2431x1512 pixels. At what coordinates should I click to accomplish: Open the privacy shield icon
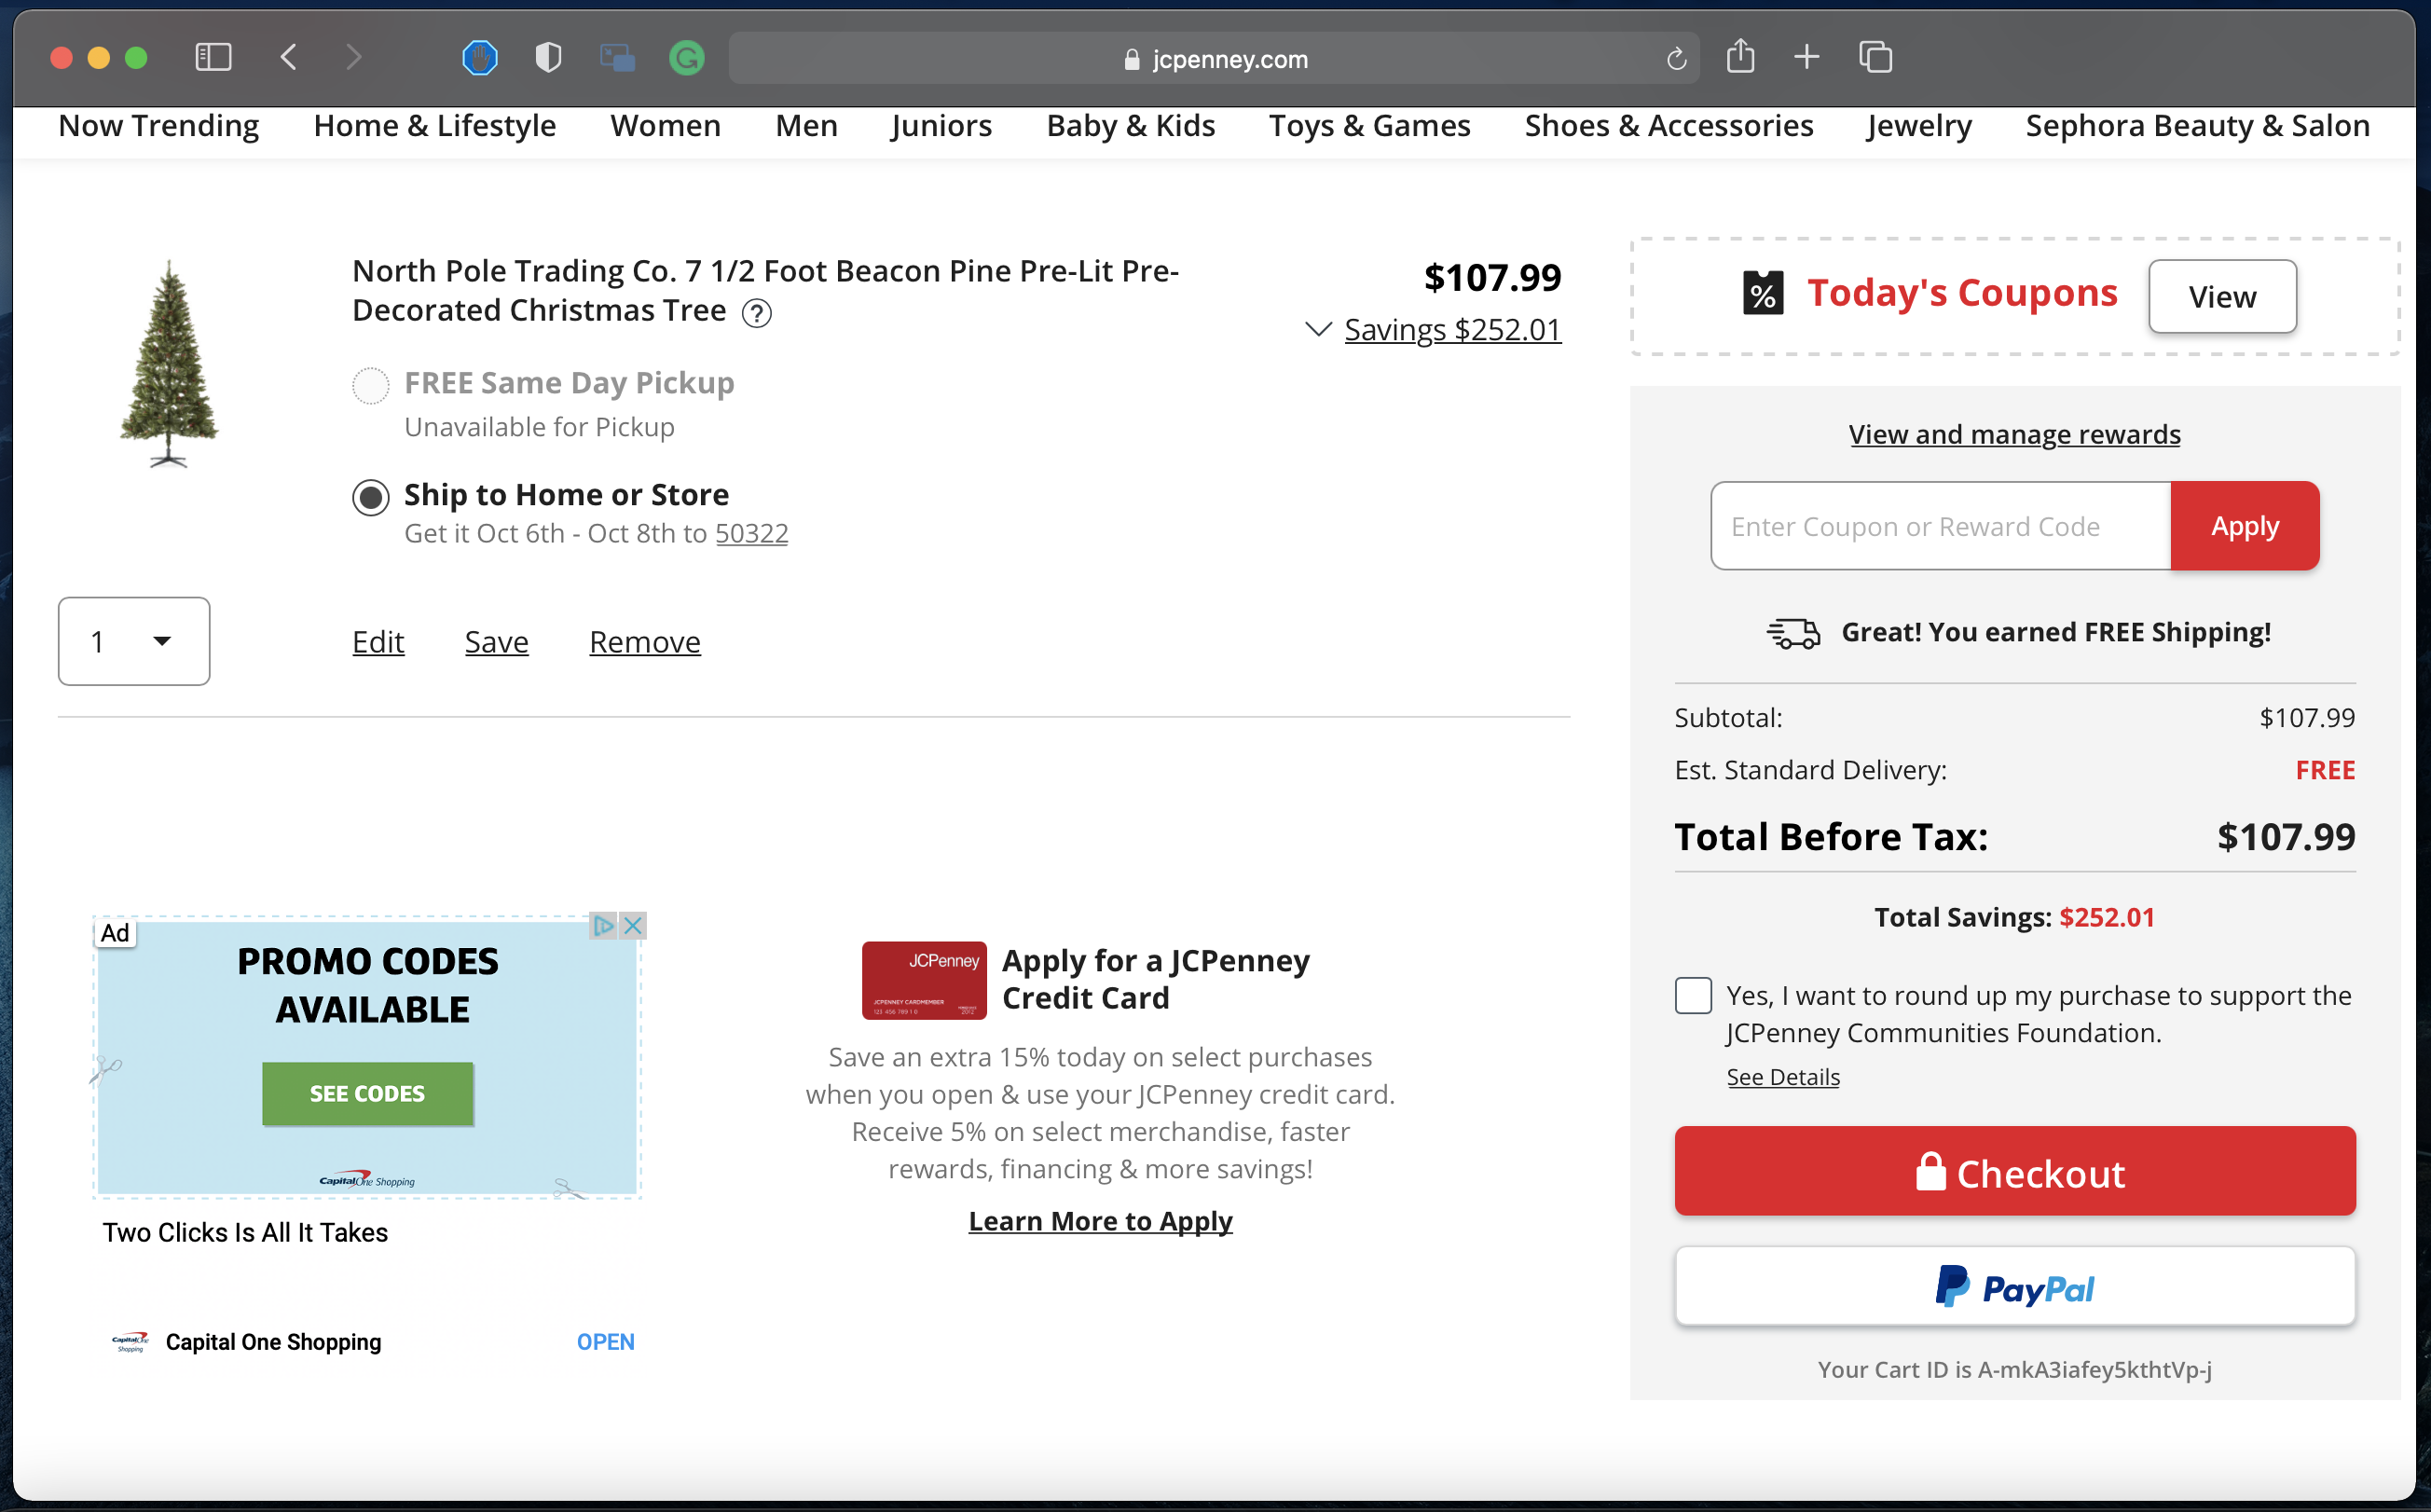coord(548,58)
